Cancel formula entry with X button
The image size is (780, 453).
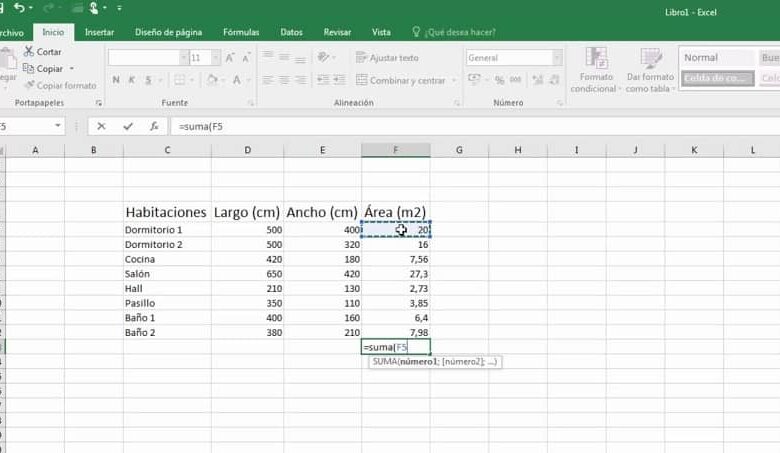(101, 126)
